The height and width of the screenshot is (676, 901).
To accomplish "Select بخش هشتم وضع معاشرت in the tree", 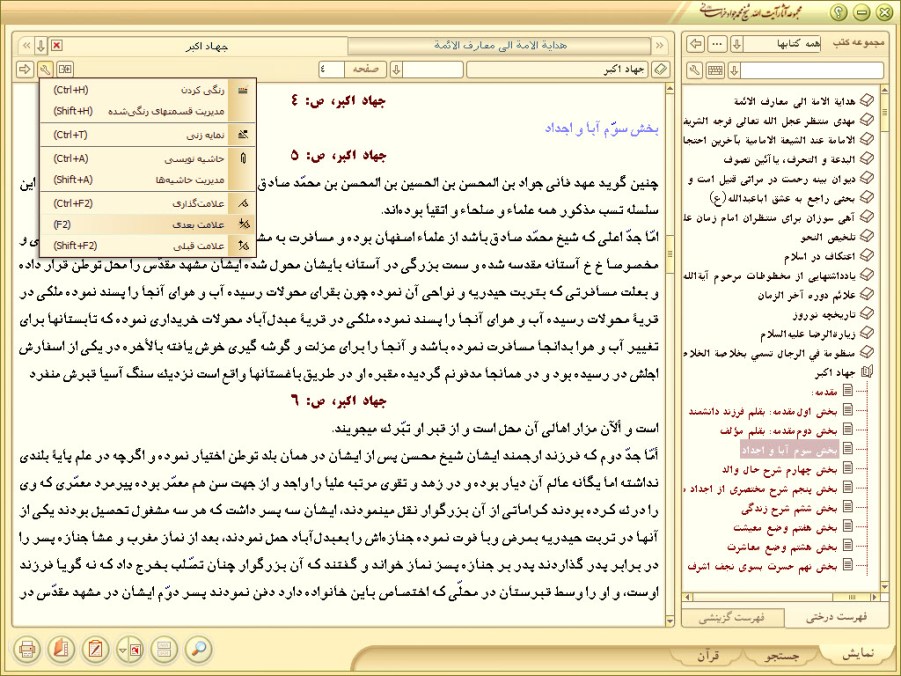I will (783, 547).
